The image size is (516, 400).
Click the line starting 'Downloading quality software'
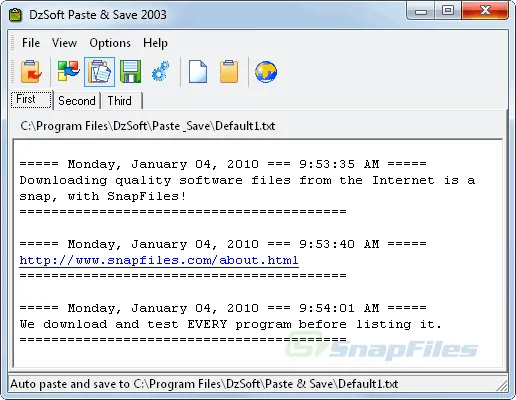pos(247,180)
